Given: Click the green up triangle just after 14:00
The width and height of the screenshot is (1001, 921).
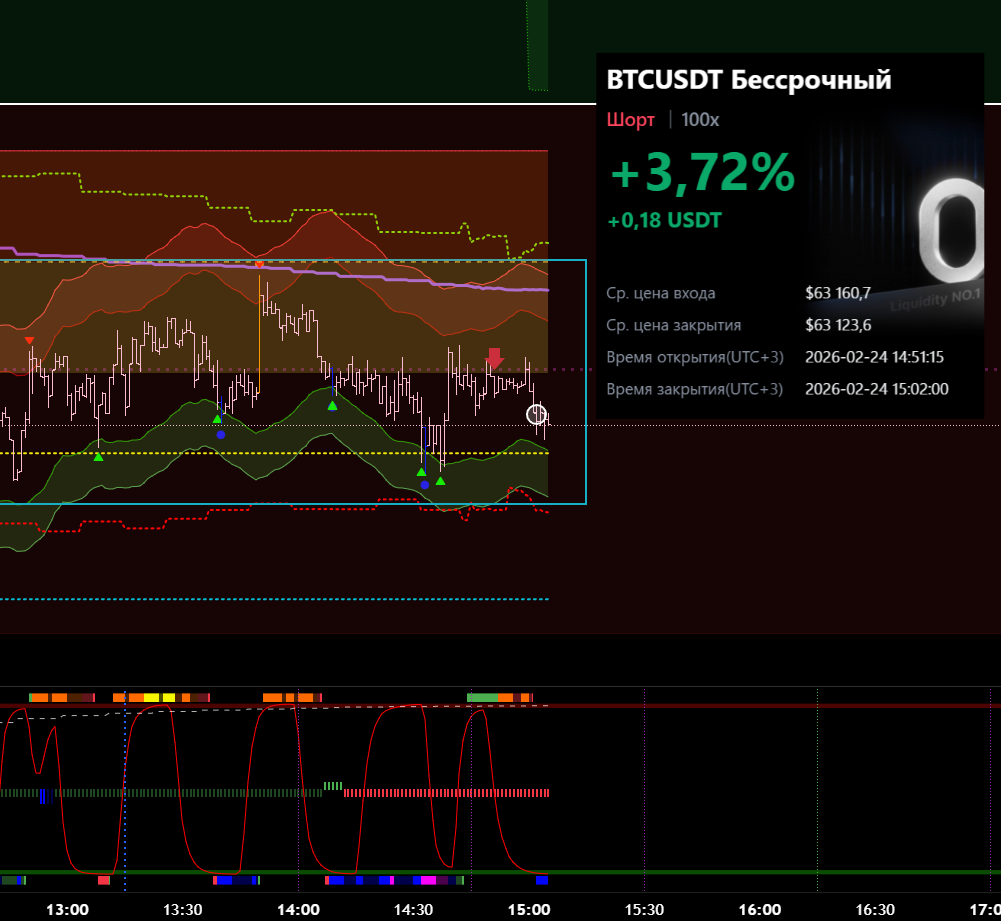Looking at the screenshot, I should pos(332,405).
